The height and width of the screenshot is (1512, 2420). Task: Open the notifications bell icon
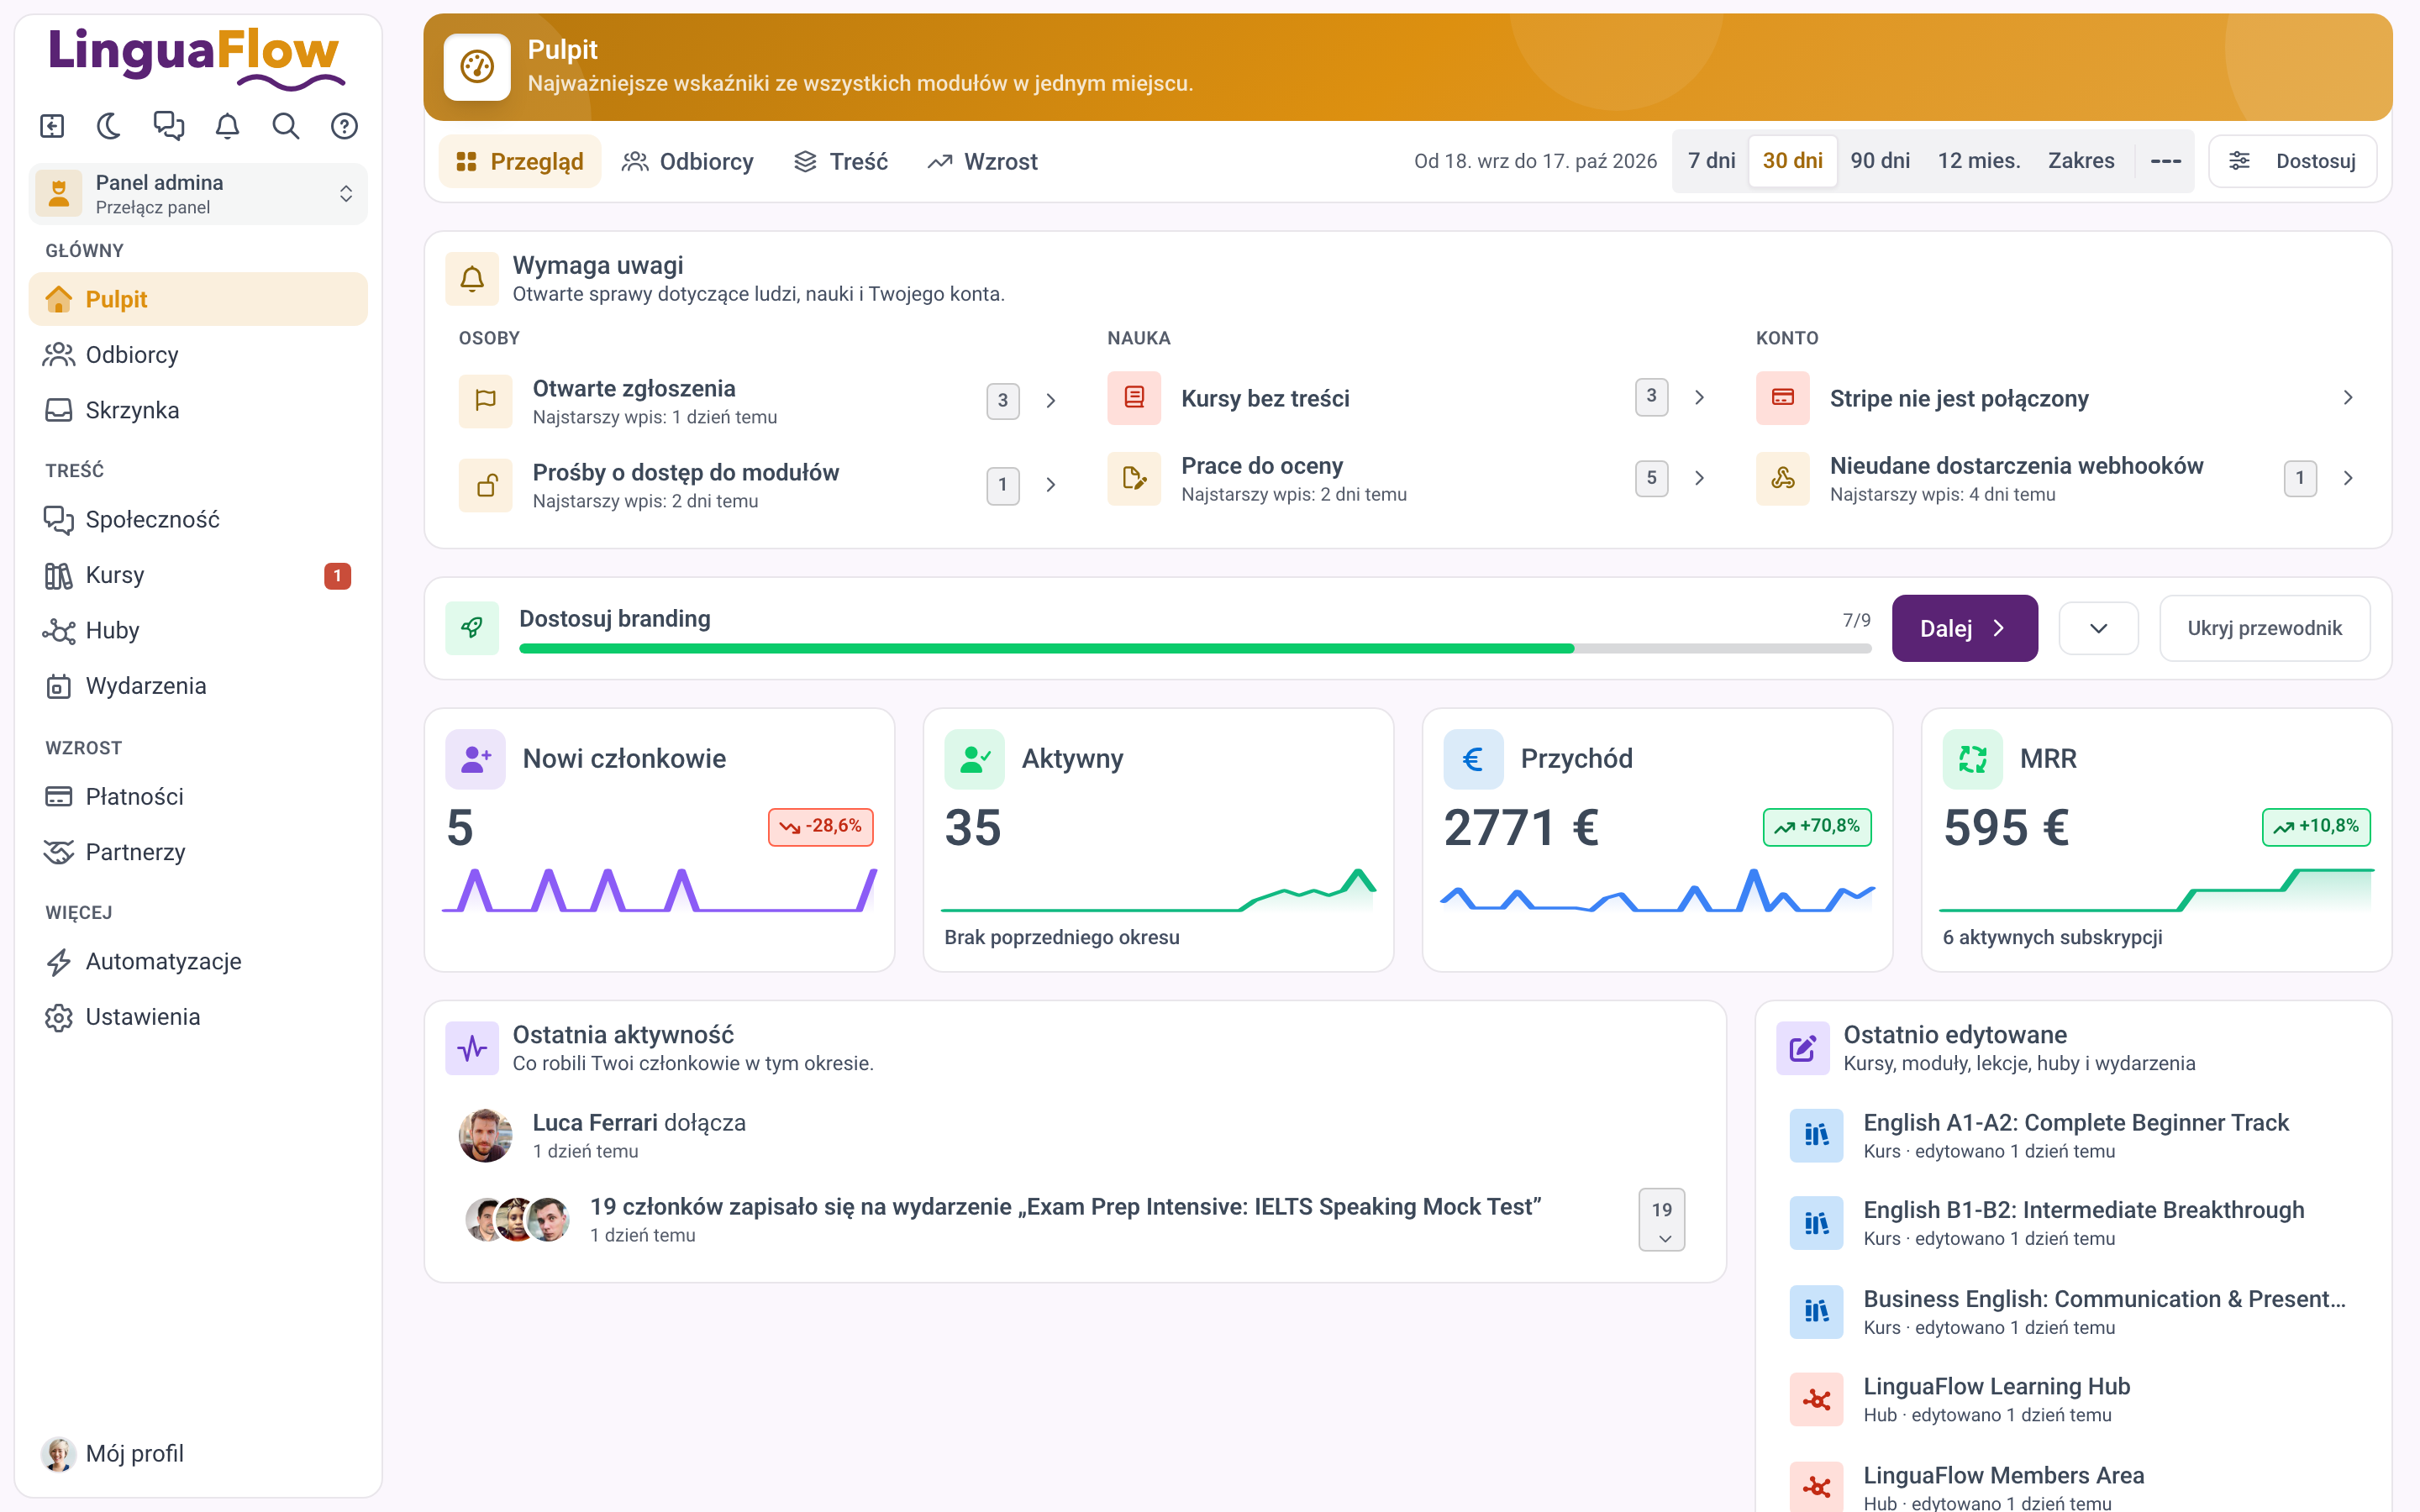point(227,126)
